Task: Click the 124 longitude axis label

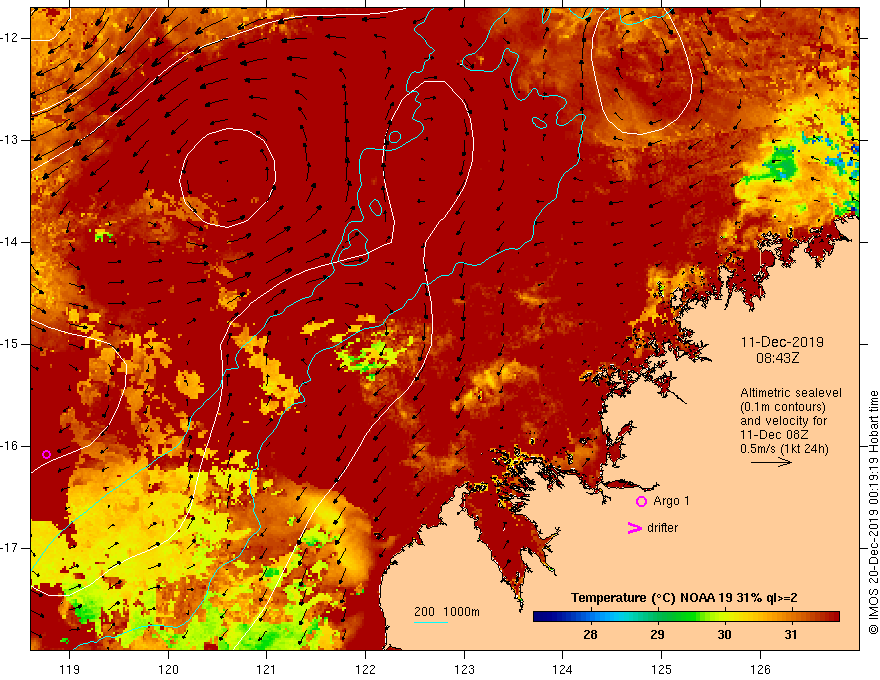Action: click(x=563, y=669)
